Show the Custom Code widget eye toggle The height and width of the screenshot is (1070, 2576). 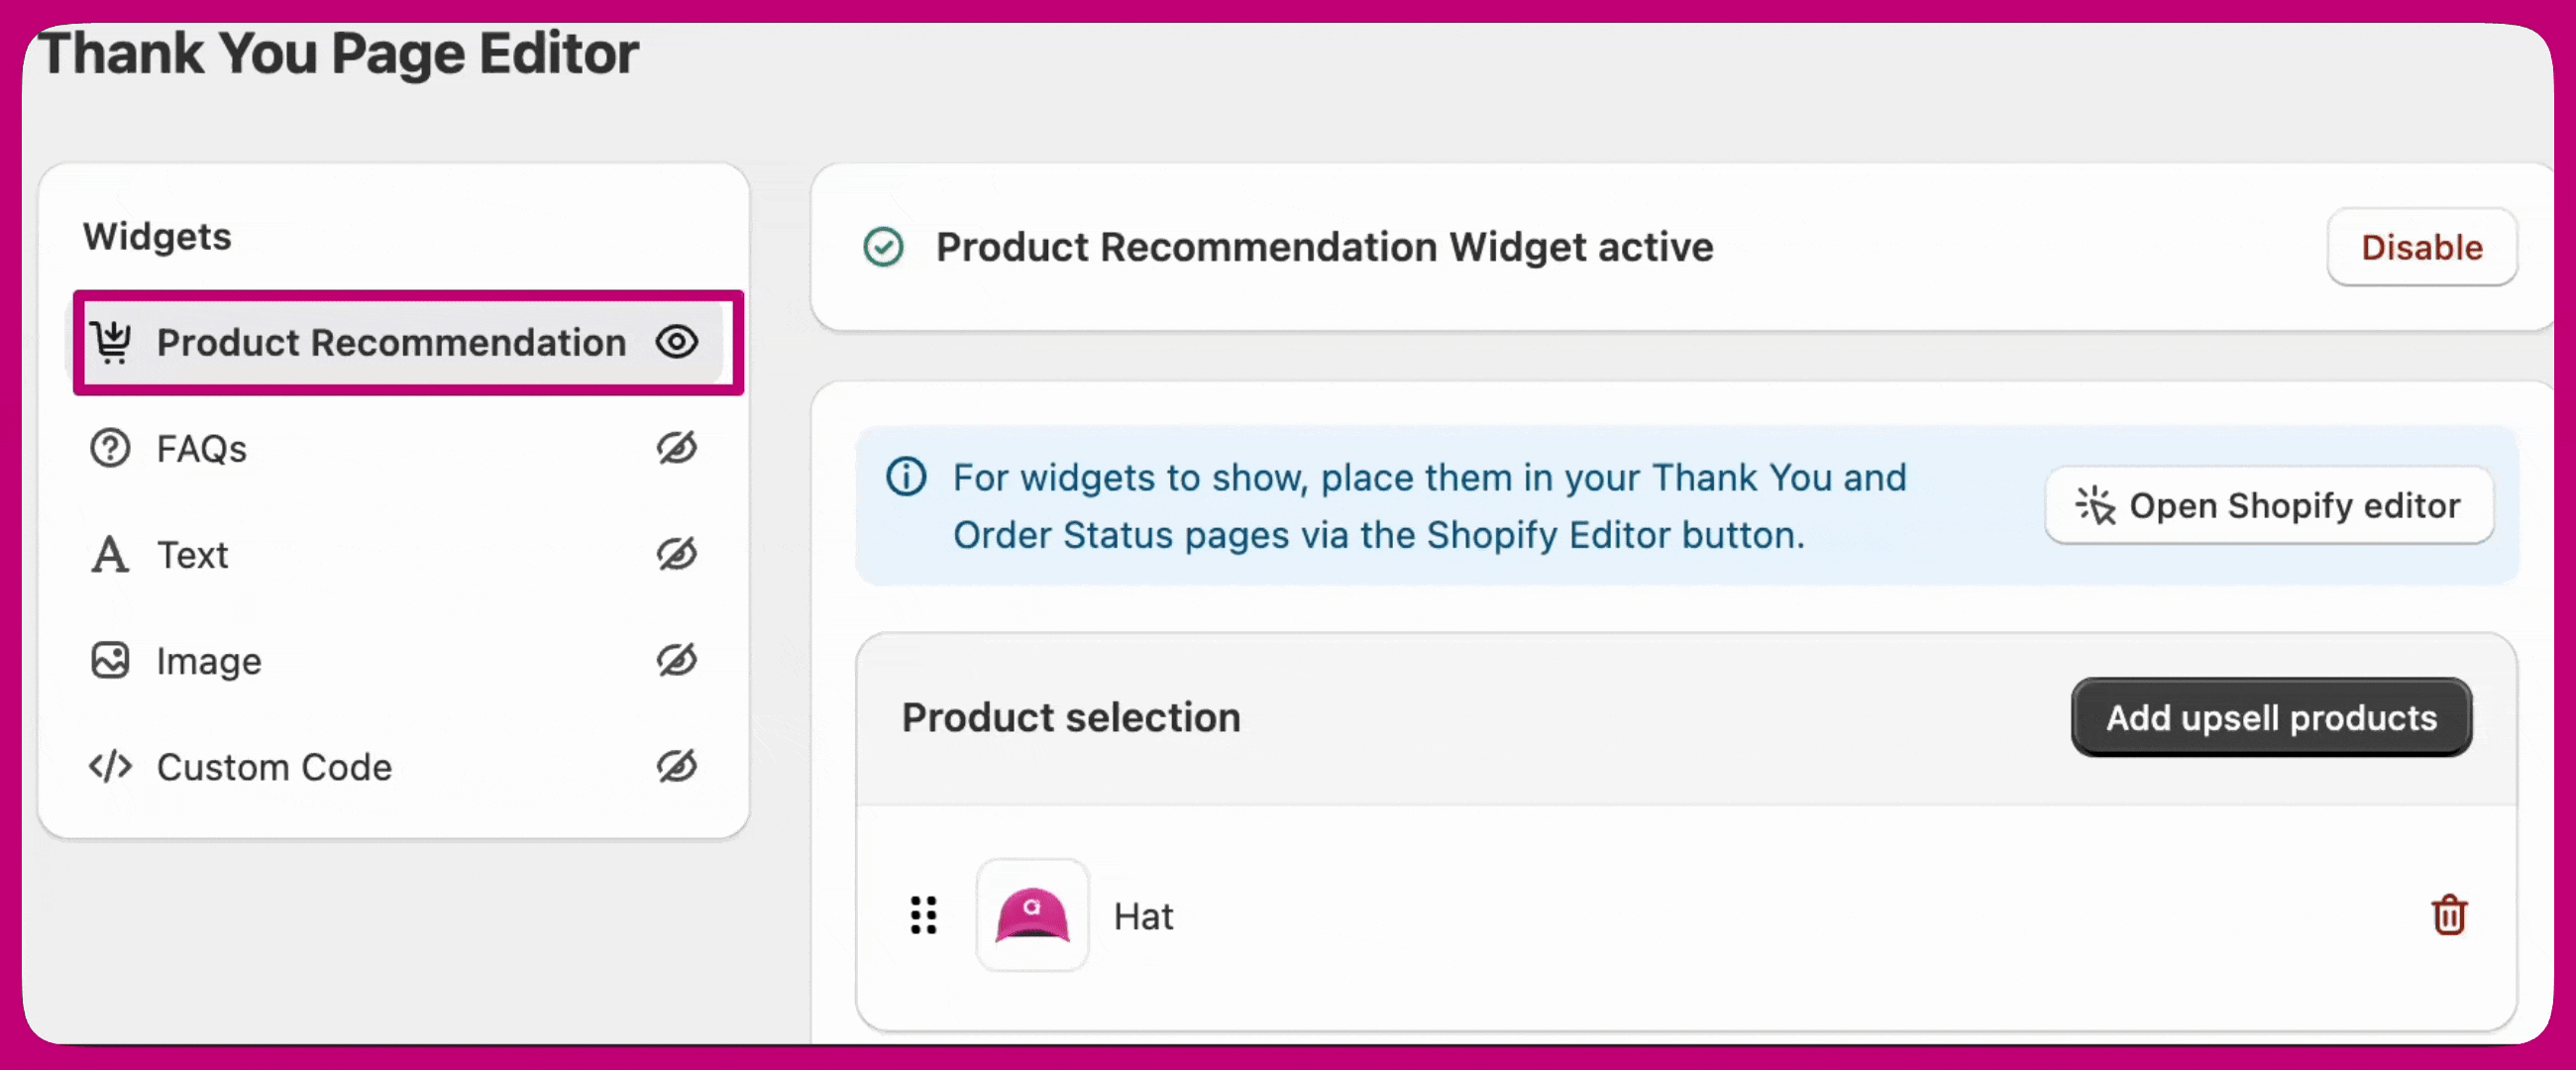[677, 766]
